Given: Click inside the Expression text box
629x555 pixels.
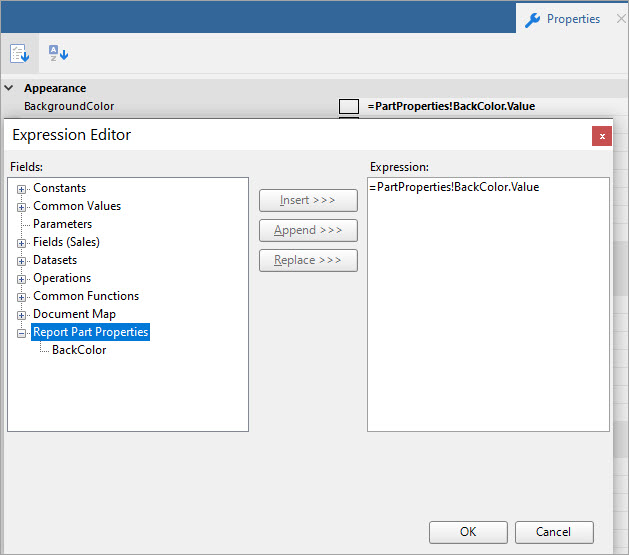Looking at the screenshot, I should 488,304.
